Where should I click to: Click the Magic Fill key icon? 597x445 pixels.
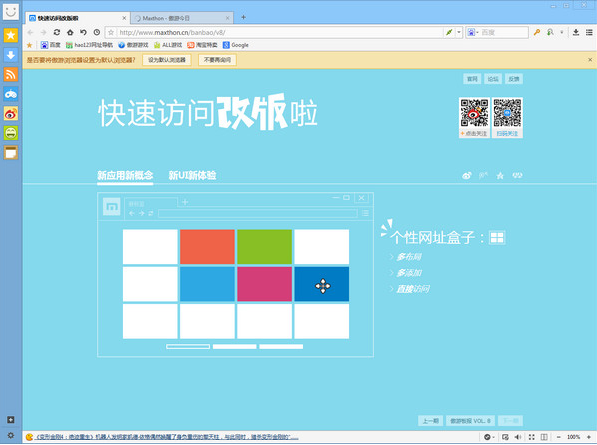537,32
